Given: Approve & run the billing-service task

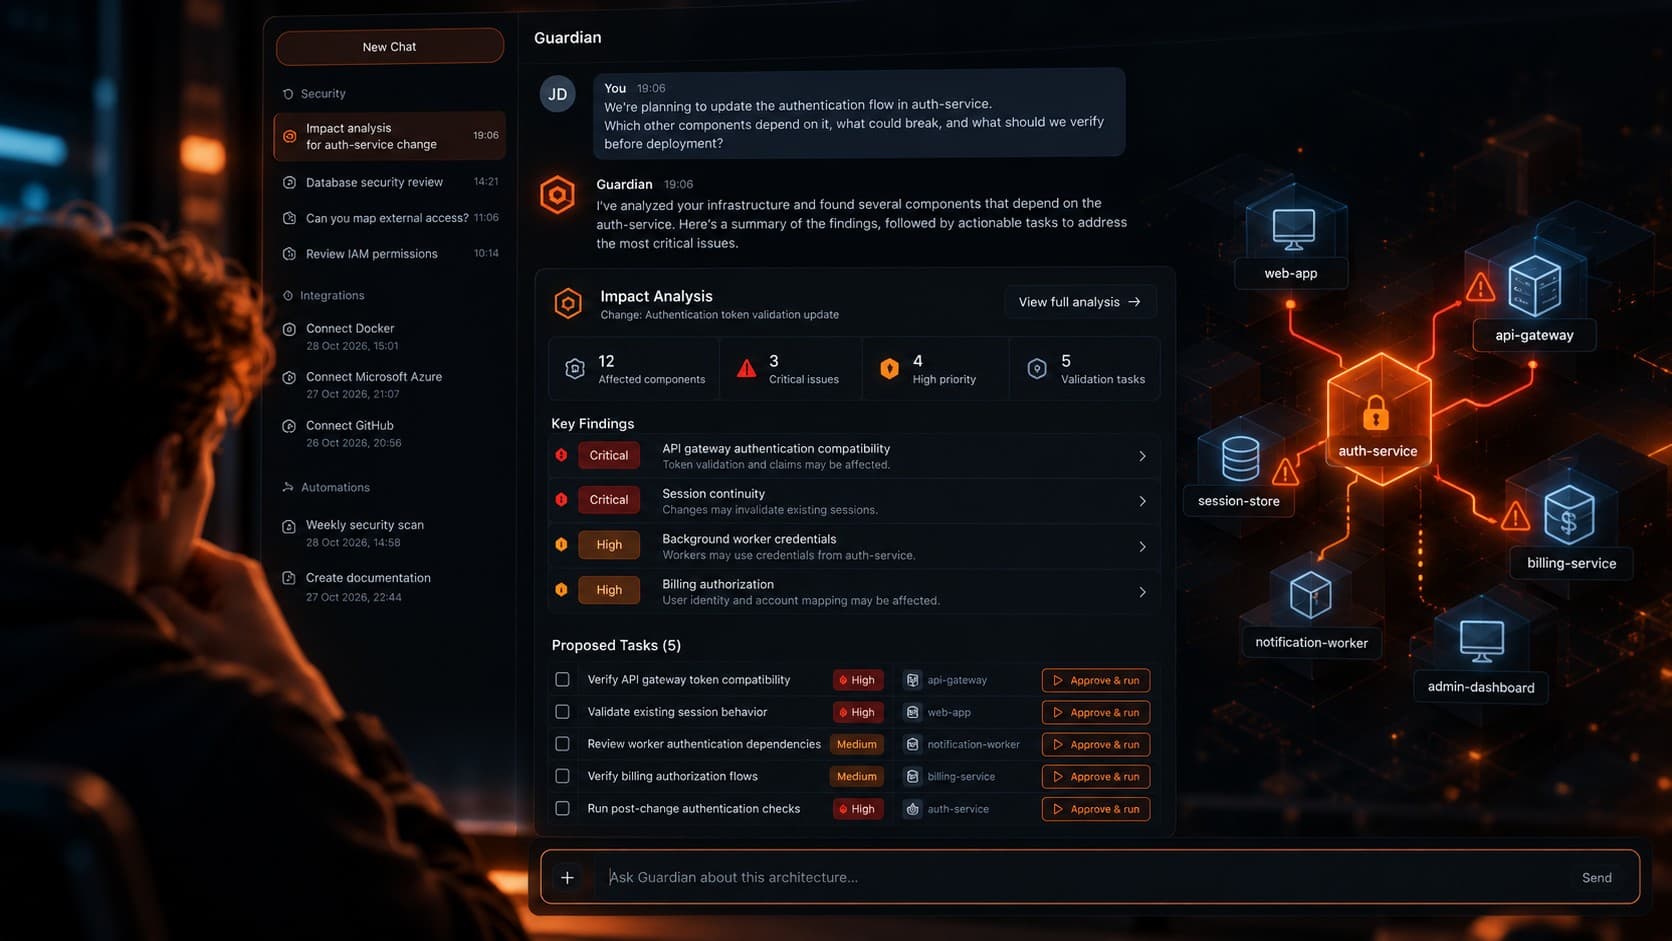Looking at the screenshot, I should pyautogui.click(x=1096, y=777).
